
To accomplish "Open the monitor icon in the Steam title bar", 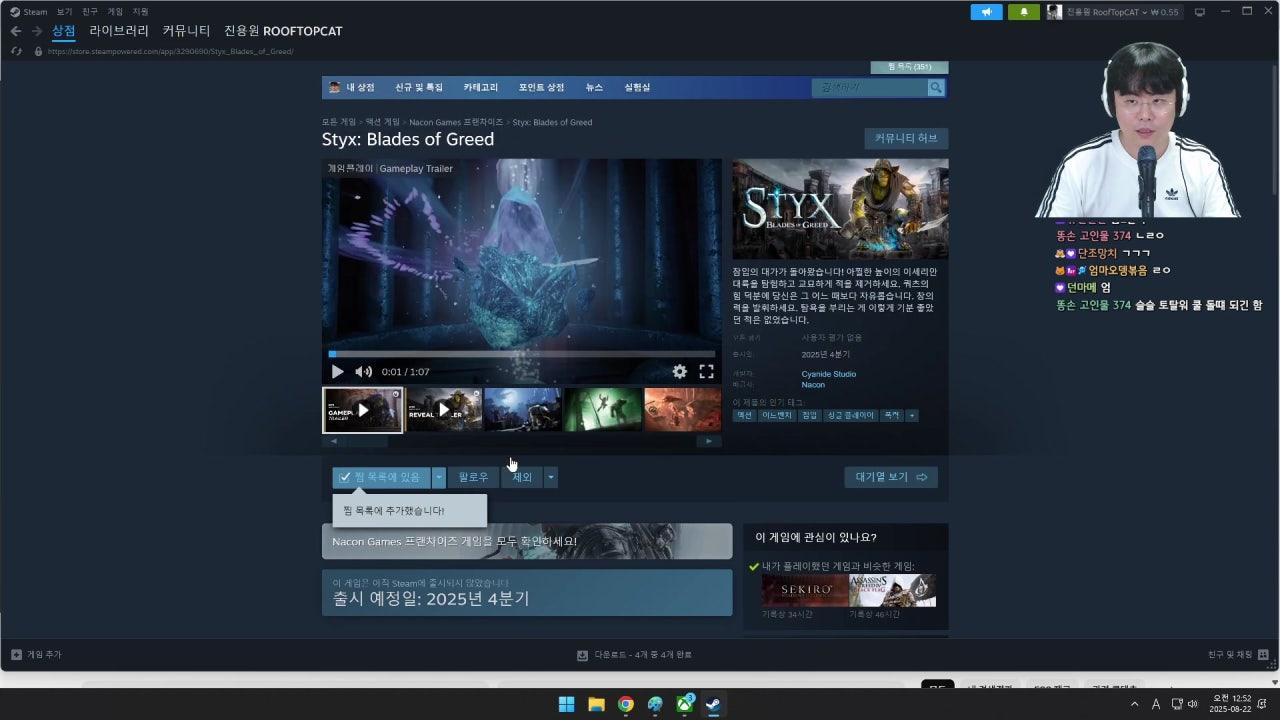I will pos(1200,12).
